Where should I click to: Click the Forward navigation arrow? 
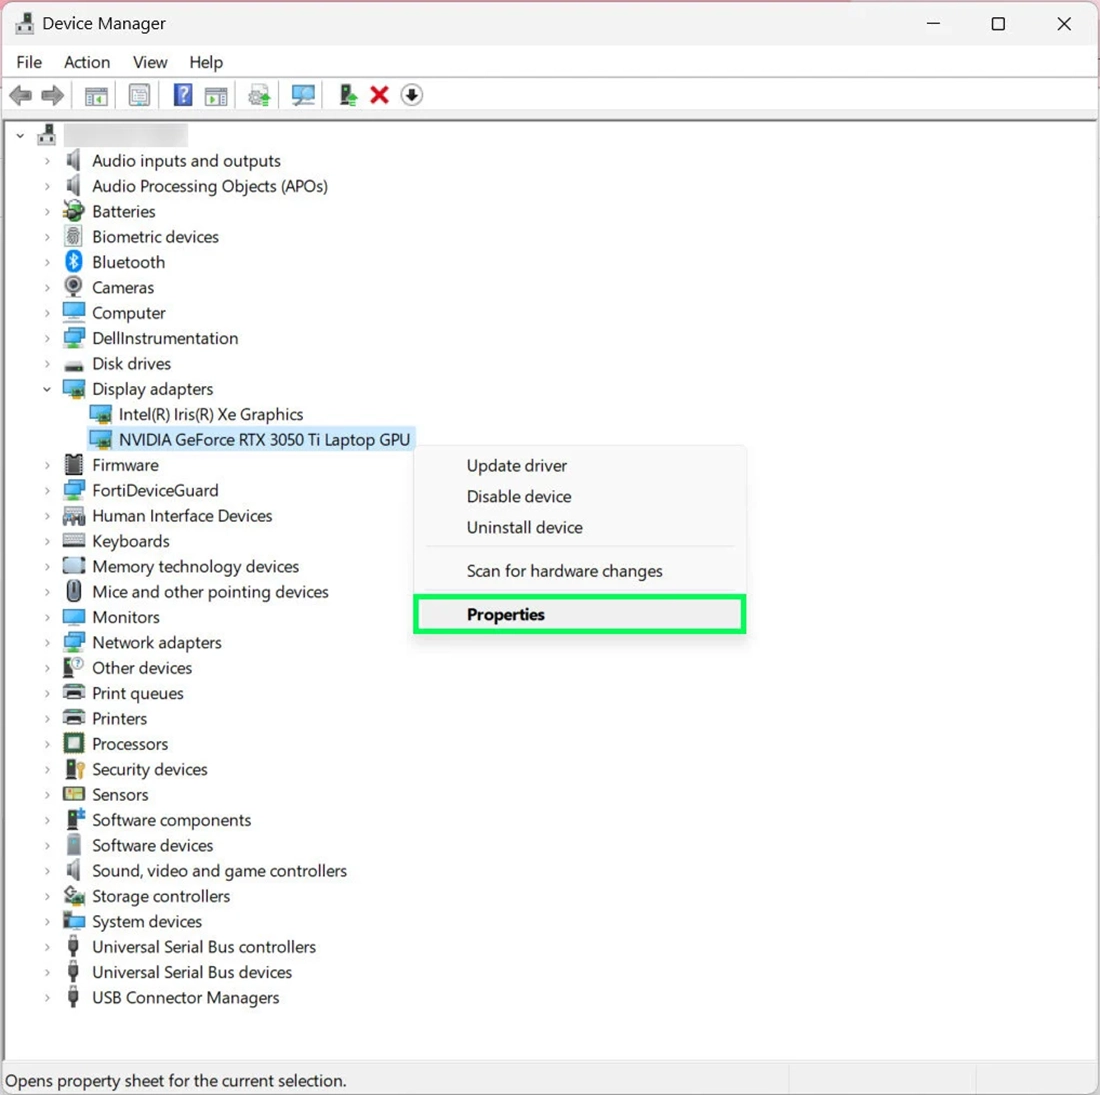(x=52, y=94)
